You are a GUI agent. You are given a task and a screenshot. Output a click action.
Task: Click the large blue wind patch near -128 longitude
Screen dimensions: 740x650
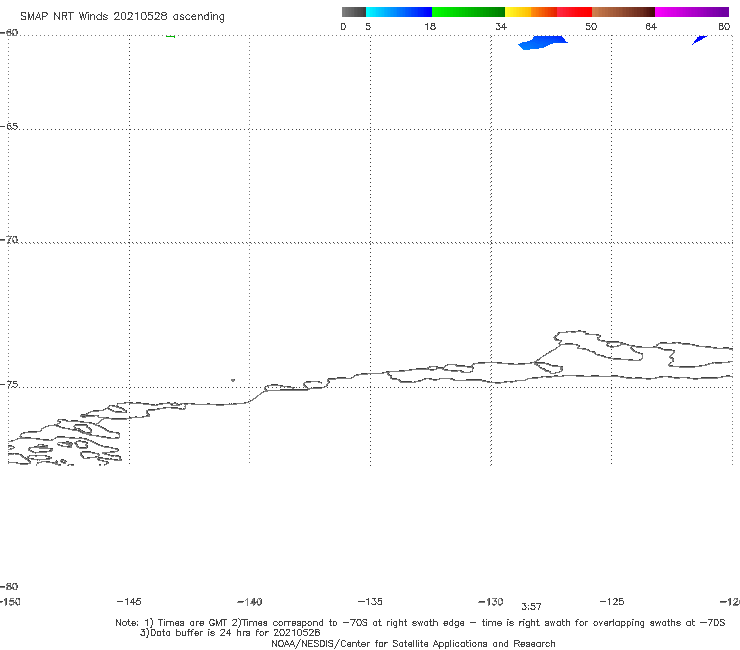pyautogui.click(x=543, y=42)
